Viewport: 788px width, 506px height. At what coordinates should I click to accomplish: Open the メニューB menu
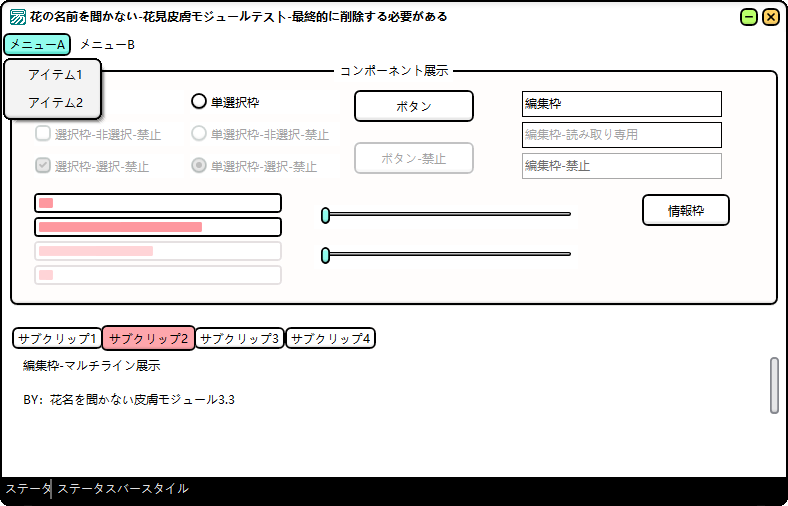(x=107, y=45)
